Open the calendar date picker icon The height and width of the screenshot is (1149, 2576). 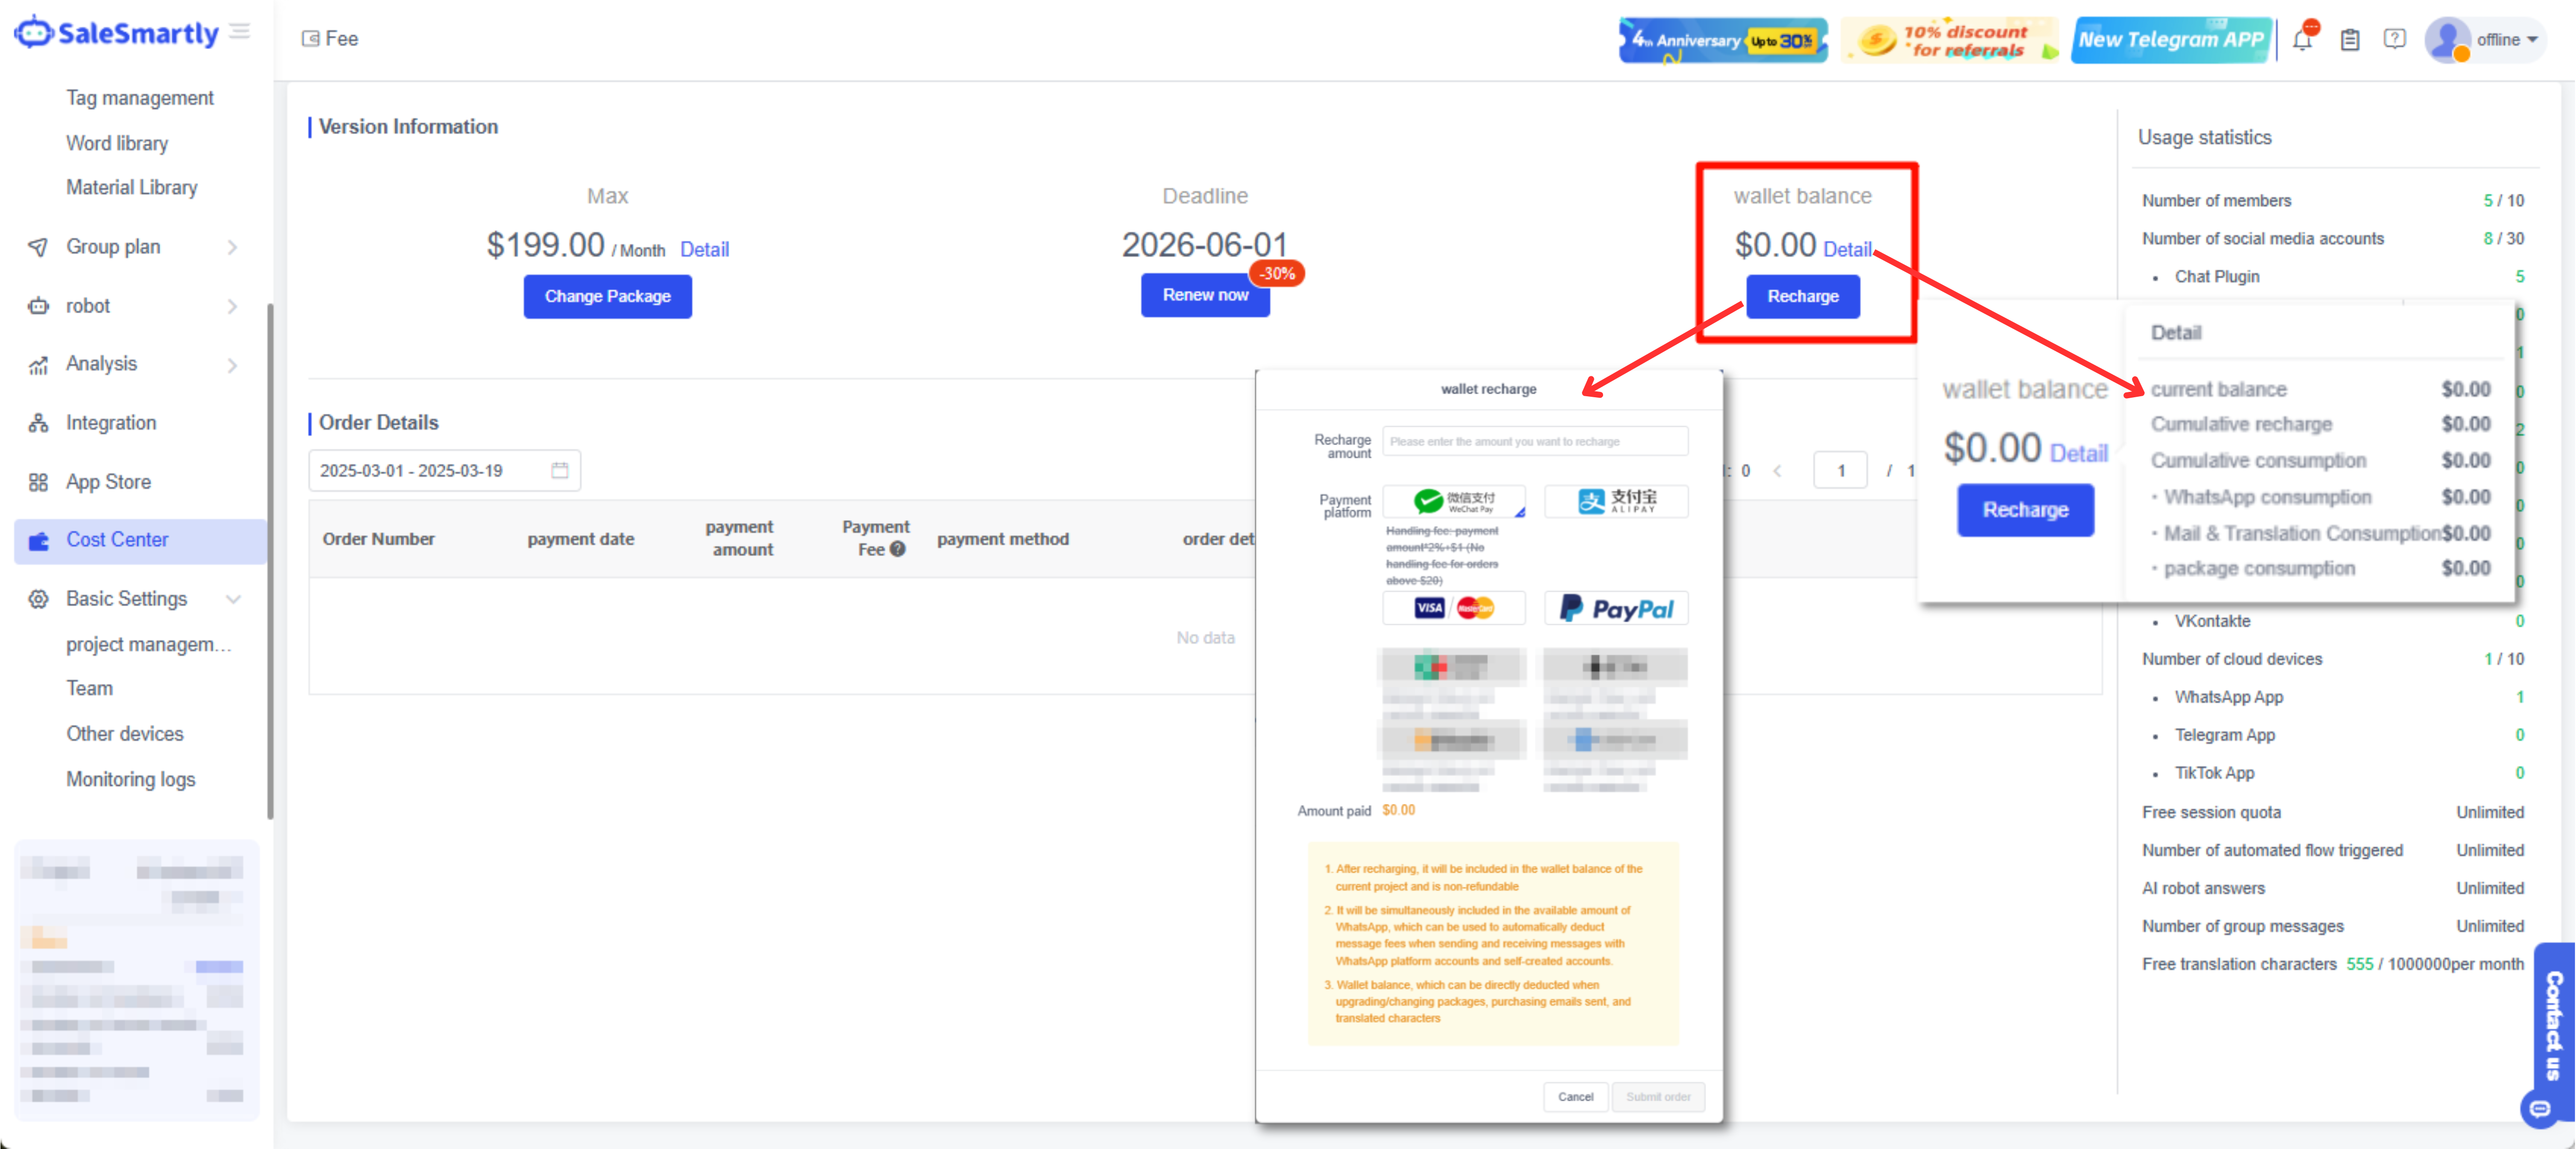click(560, 470)
